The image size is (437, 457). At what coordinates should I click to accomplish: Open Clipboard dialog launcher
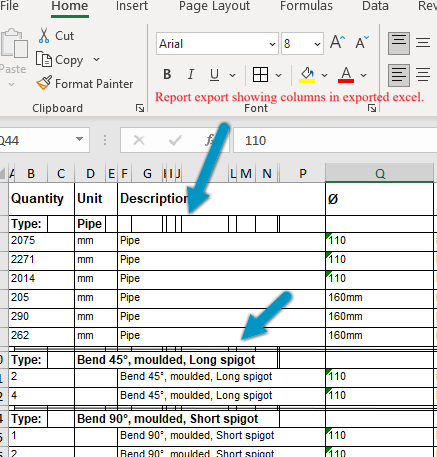[140, 108]
